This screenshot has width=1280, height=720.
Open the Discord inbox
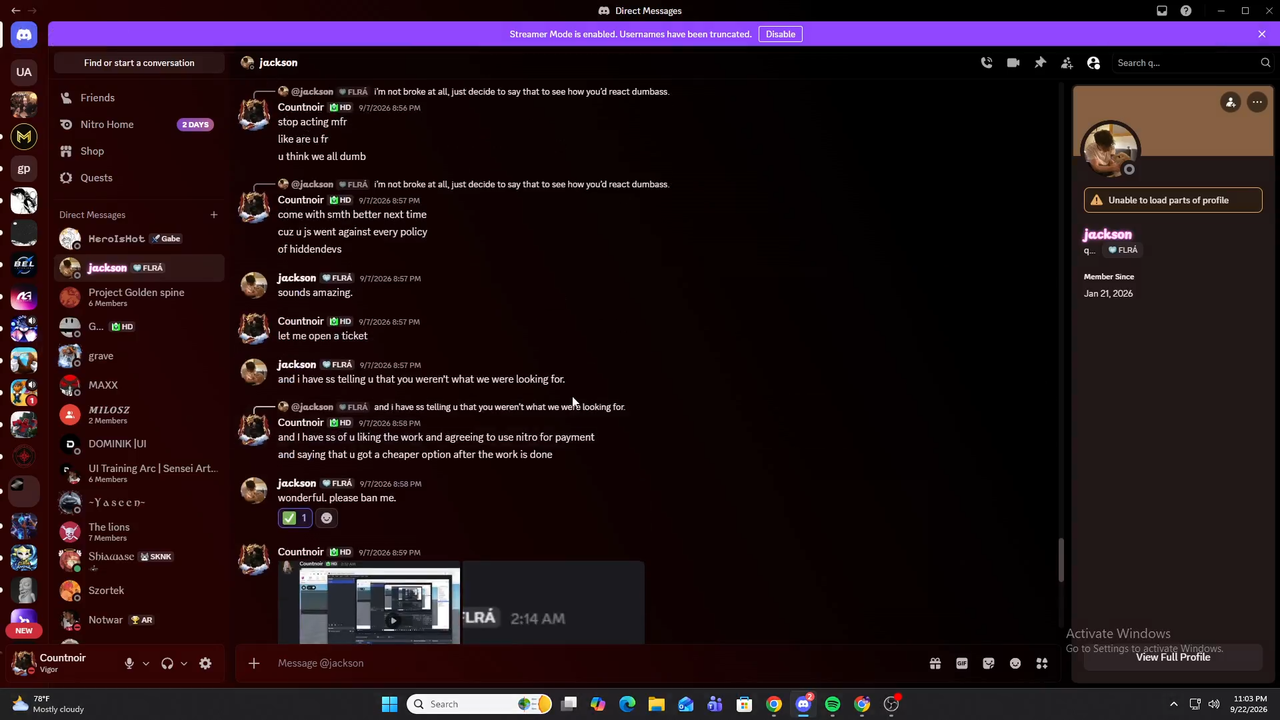1162,11
